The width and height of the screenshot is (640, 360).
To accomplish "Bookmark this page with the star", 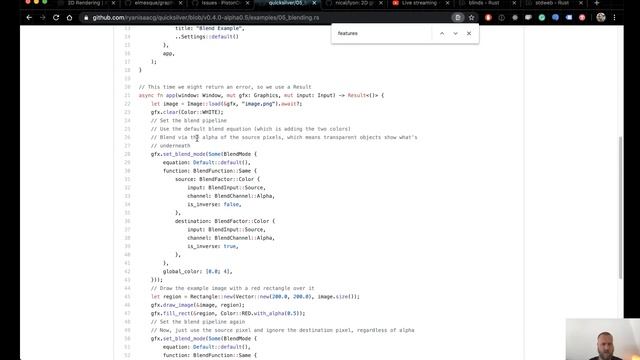I will tap(471, 18).
